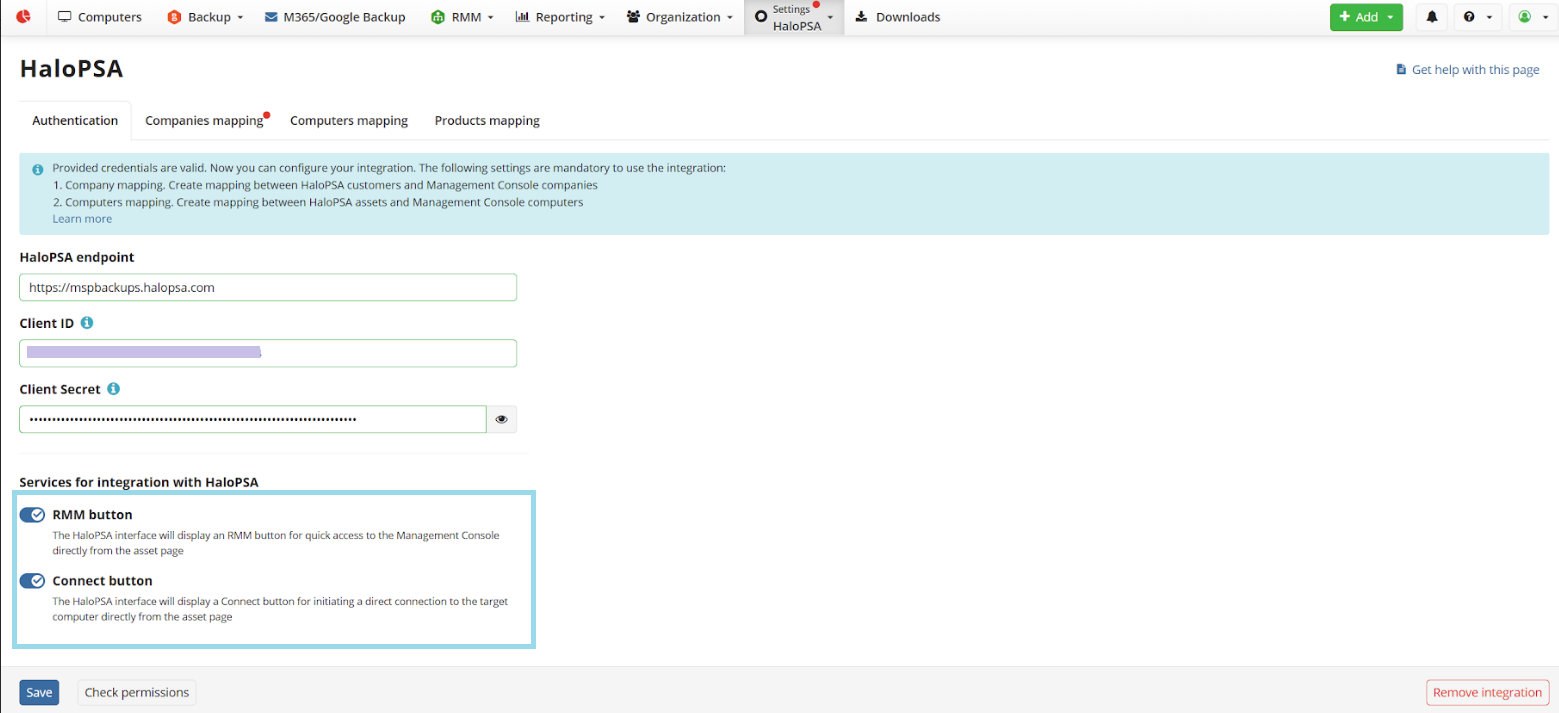This screenshot has height=713, width=1559.
Task: Click the Client Secret info icon
Action: (114, 389)
